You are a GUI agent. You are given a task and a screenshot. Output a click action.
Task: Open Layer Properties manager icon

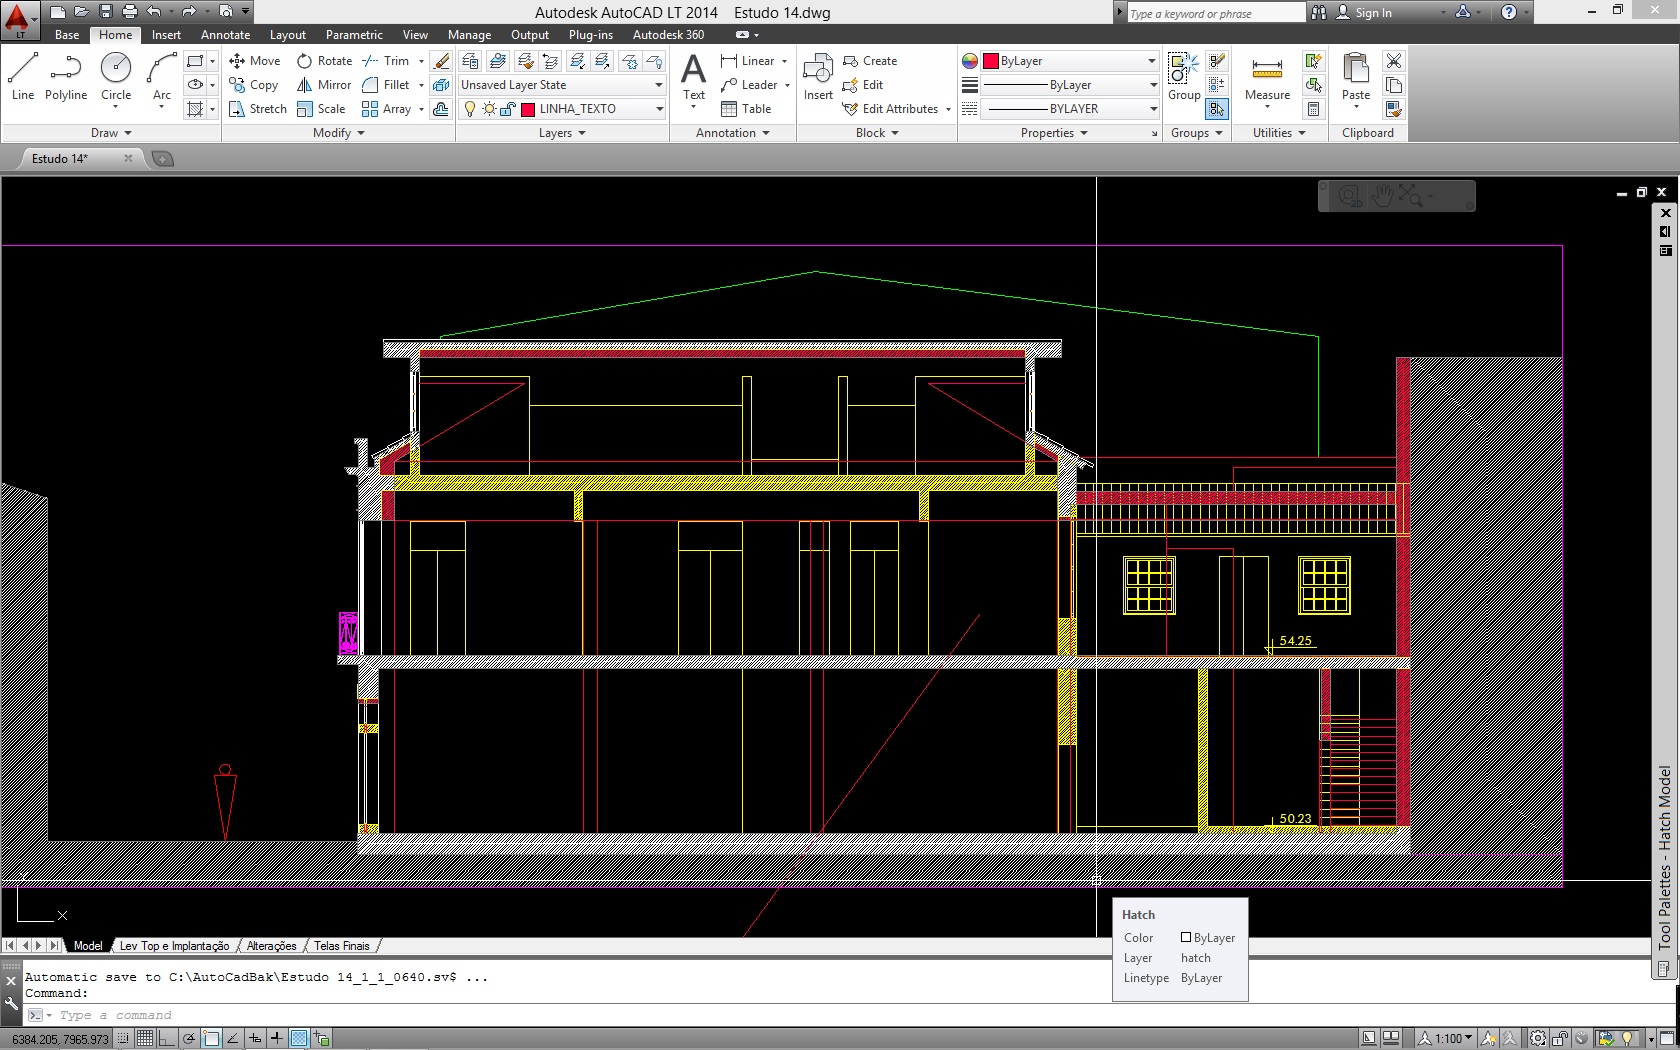470,61
